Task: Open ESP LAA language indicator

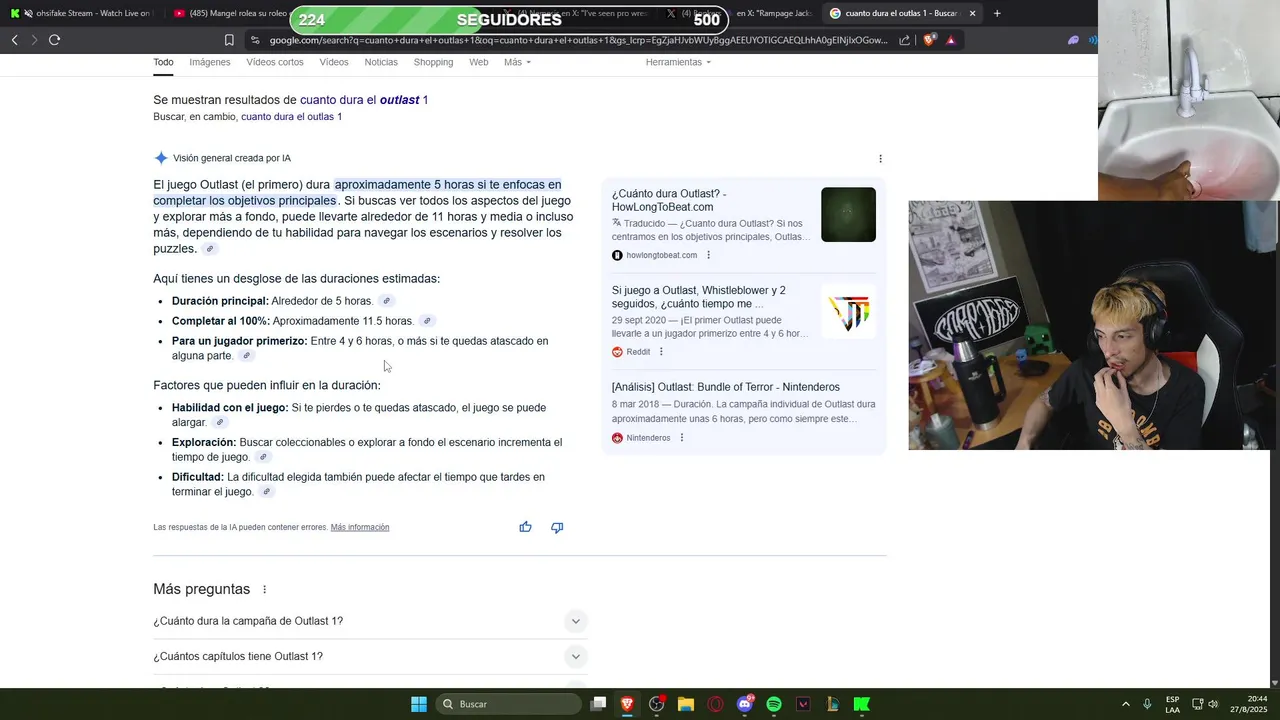Action: (x=1172, y=704)
